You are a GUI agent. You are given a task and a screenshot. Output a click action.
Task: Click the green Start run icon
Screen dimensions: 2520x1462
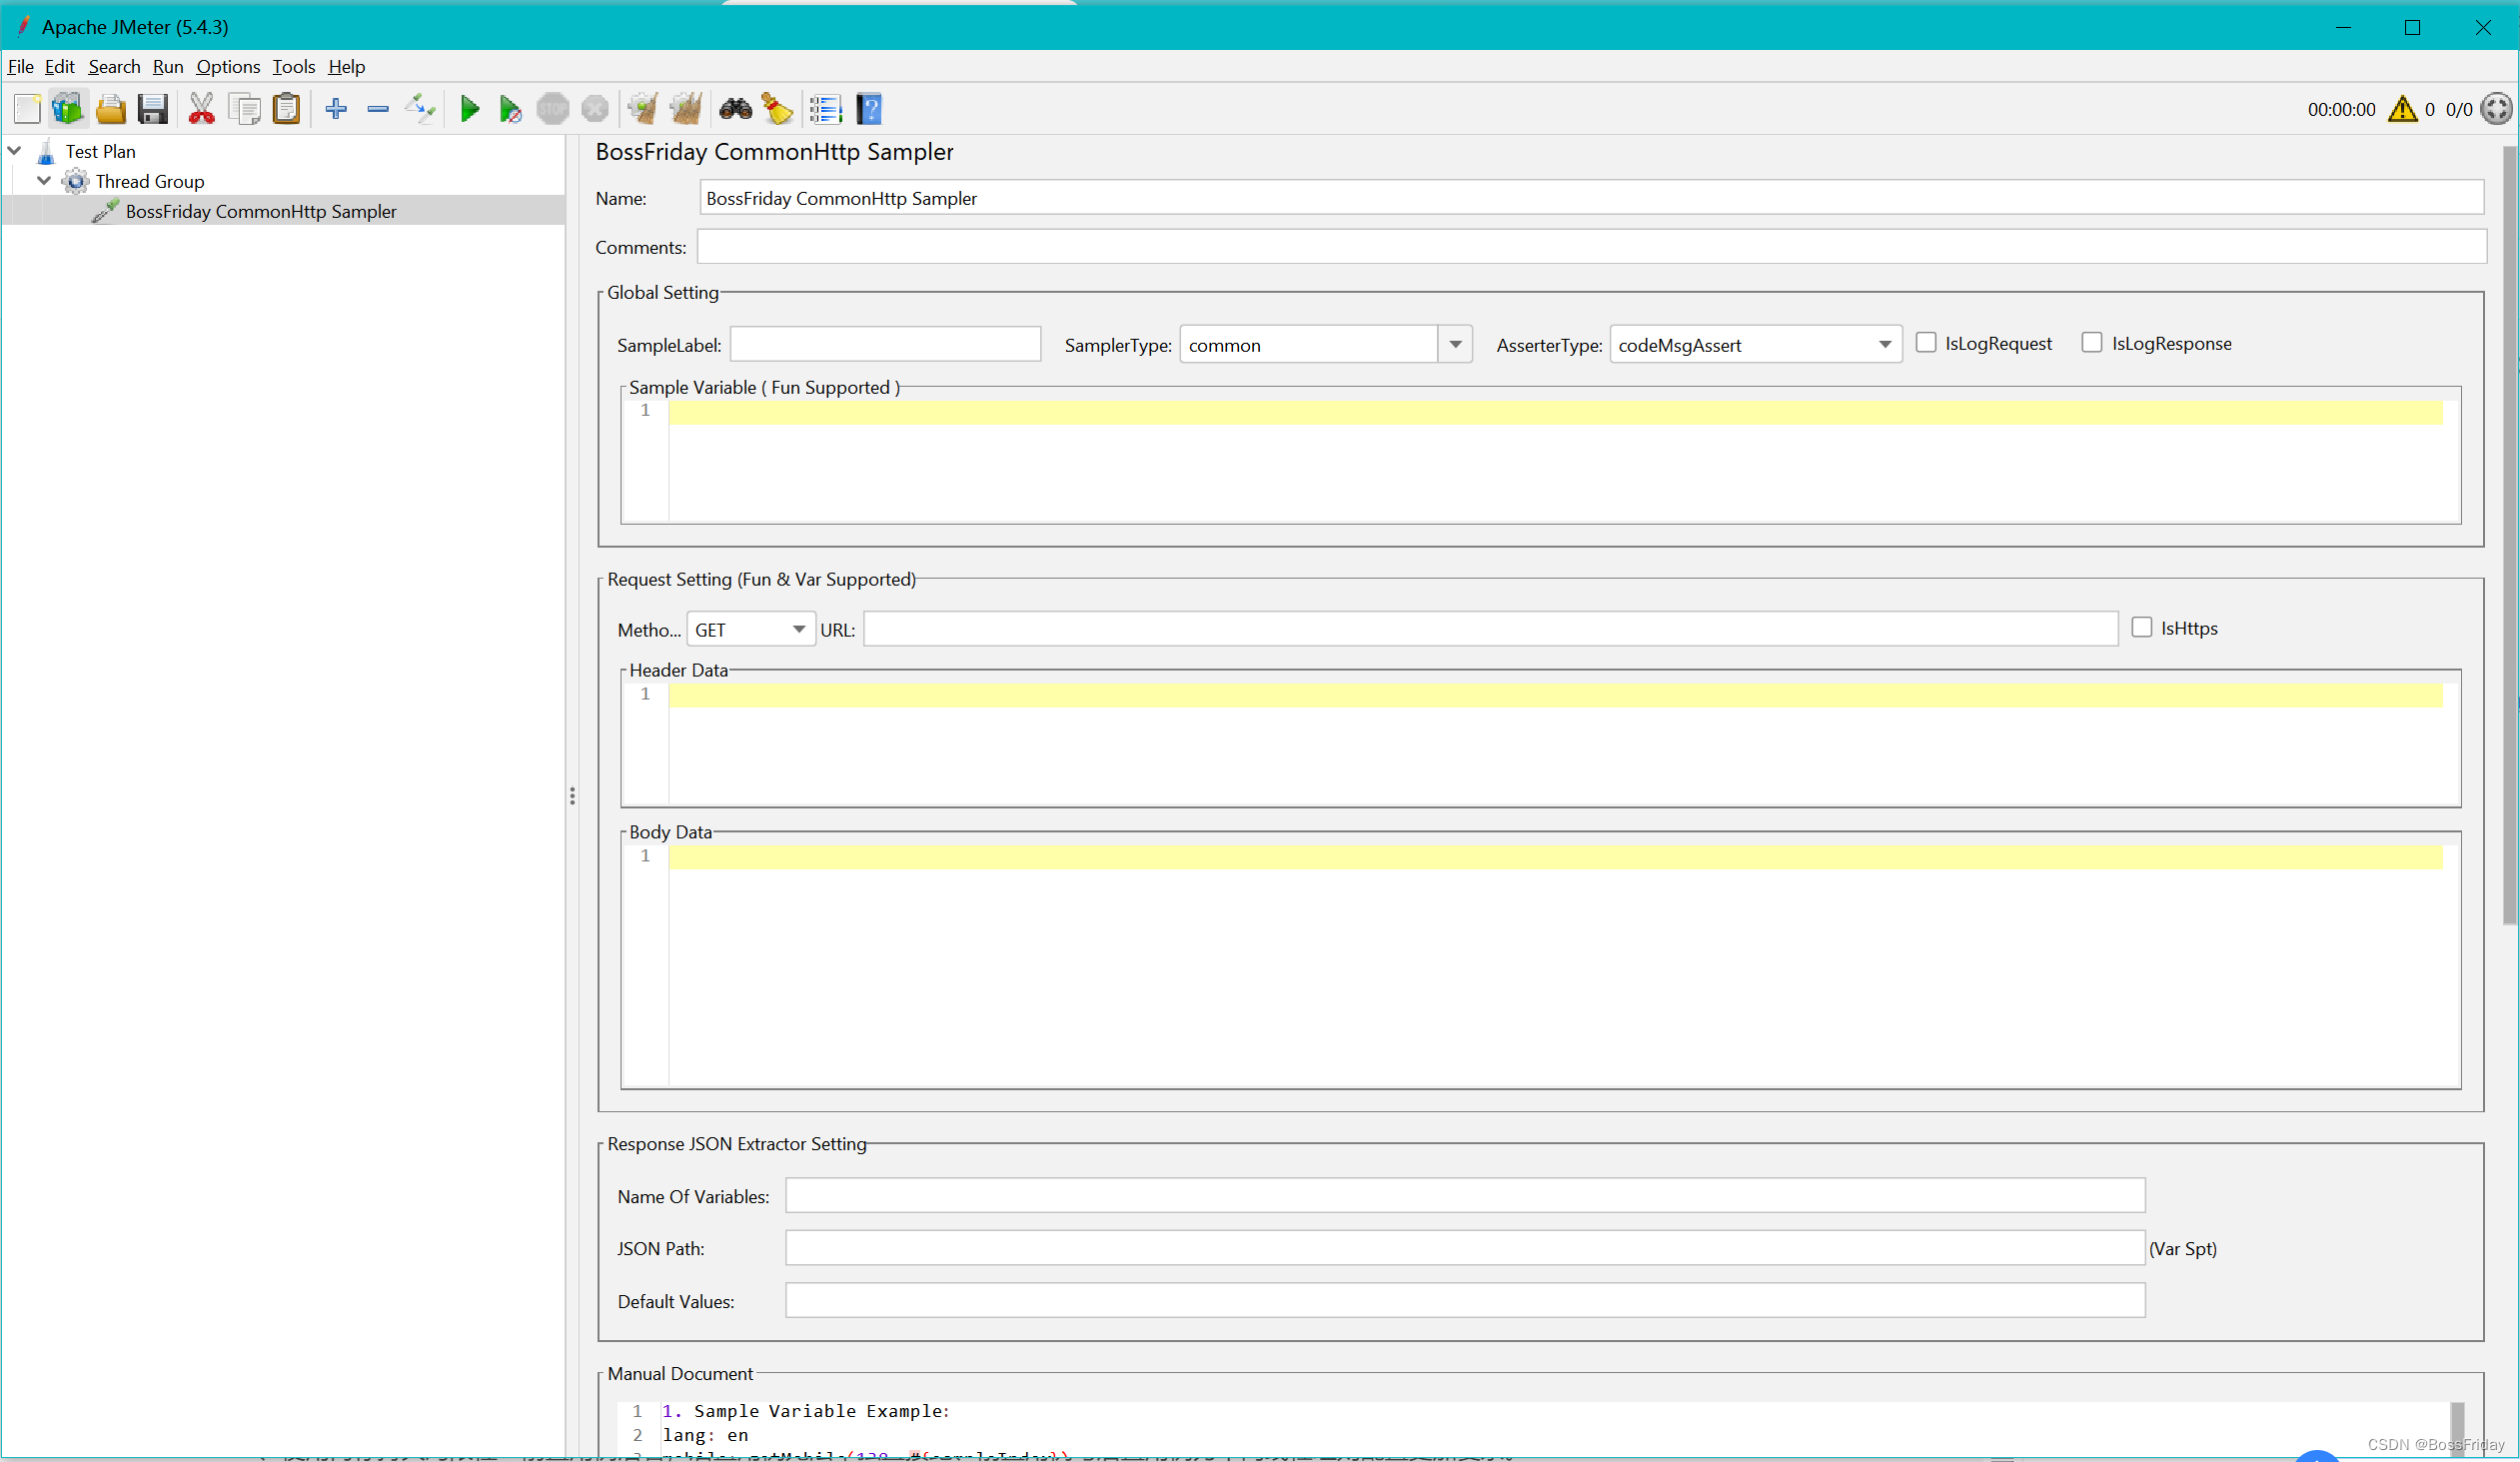tap(469, 109)
